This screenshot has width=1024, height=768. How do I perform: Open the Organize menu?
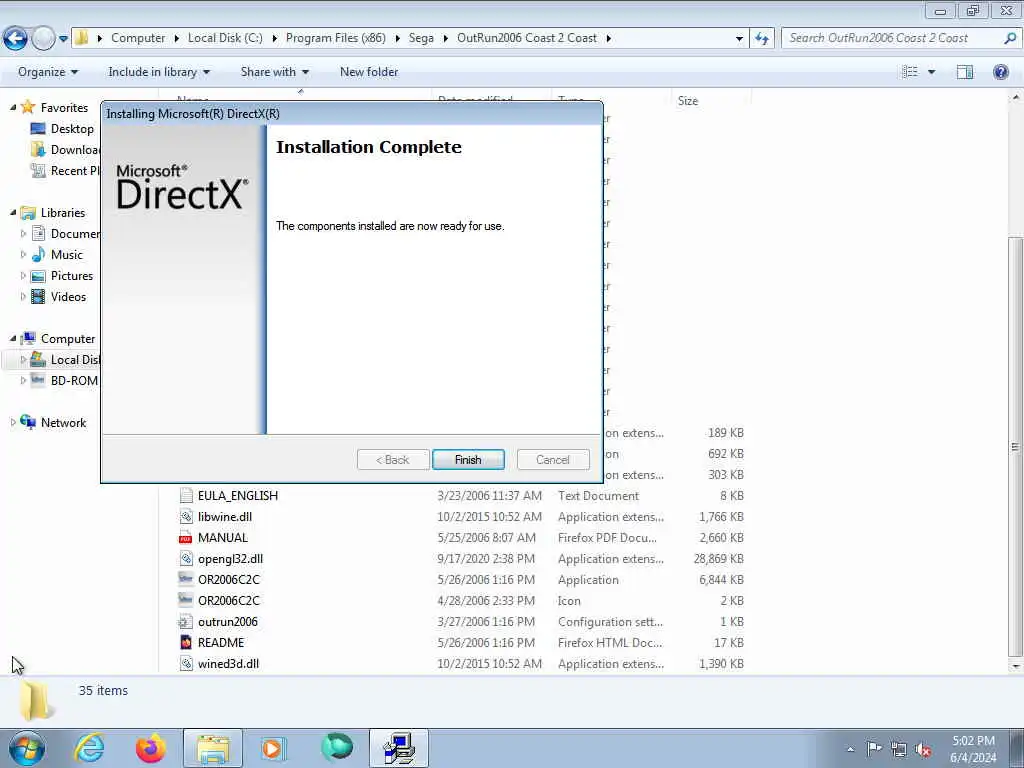(x=48, y=72)
